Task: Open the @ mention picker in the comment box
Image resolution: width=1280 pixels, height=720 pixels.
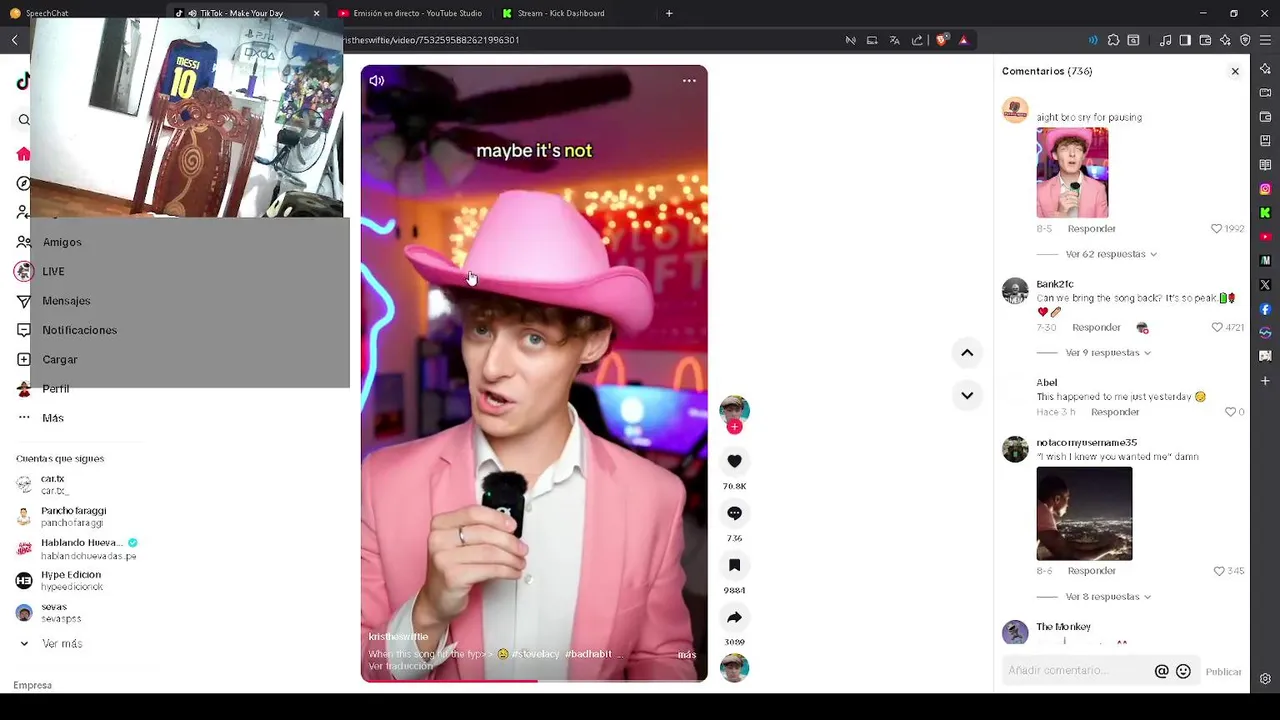Action: coord(1161,672)
